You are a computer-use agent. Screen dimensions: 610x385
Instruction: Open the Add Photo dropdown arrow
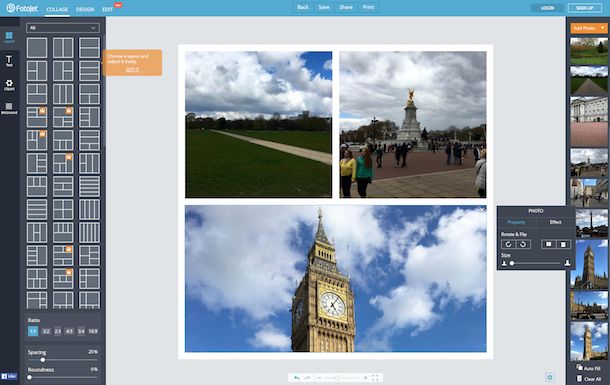603,28
